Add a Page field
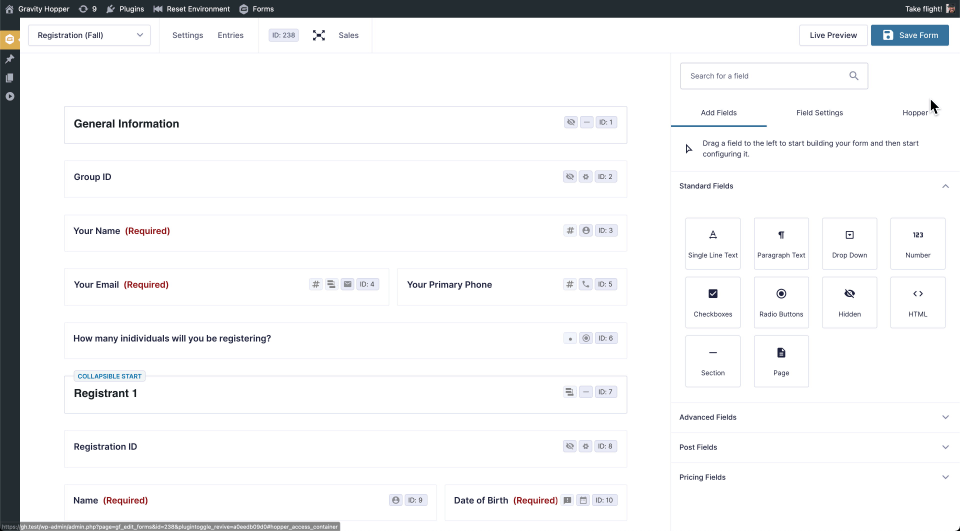The image size is (960, 531). tap(781, 361)
